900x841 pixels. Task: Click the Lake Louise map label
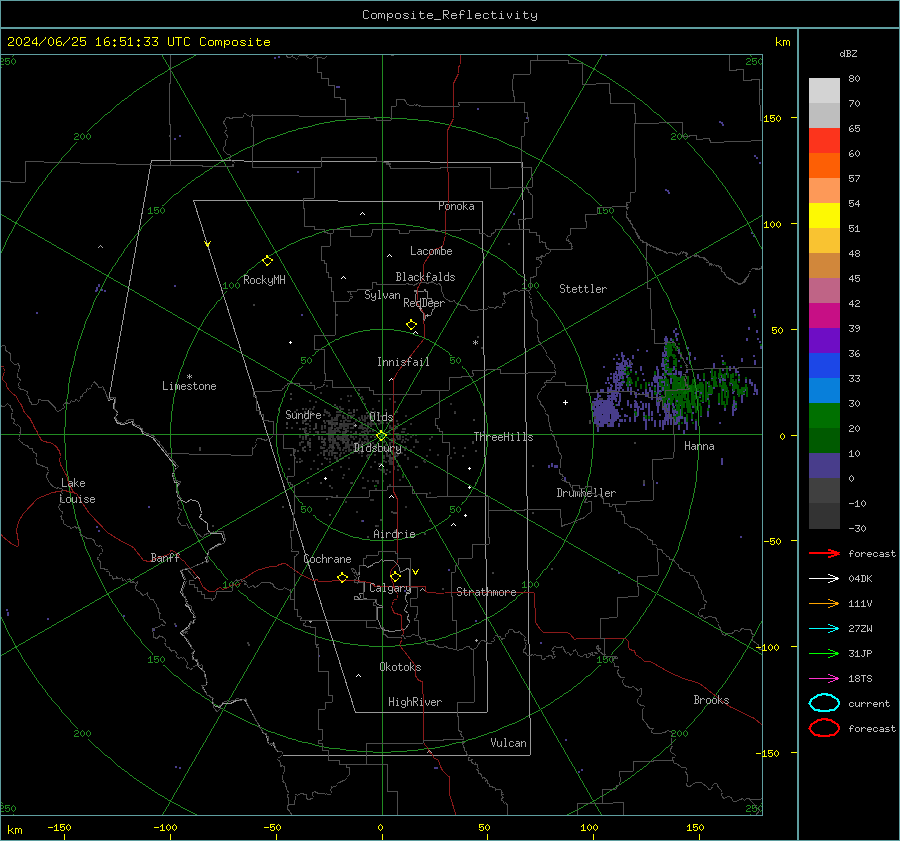(x=77, y=491)
